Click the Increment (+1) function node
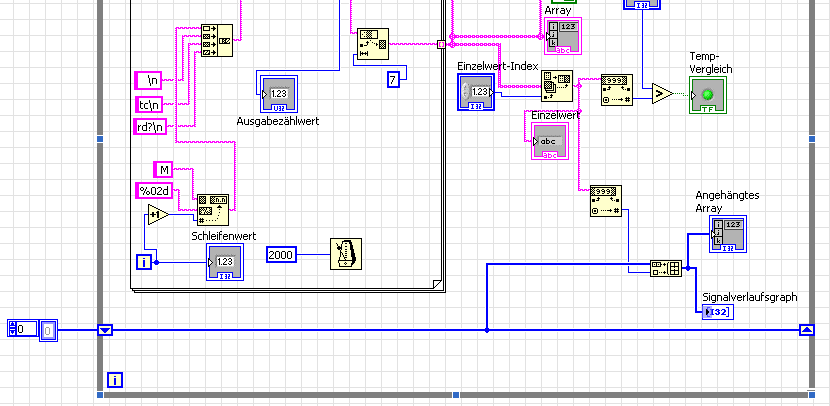The height and width of the screenshot is (406, 830). tap(158, 214)
